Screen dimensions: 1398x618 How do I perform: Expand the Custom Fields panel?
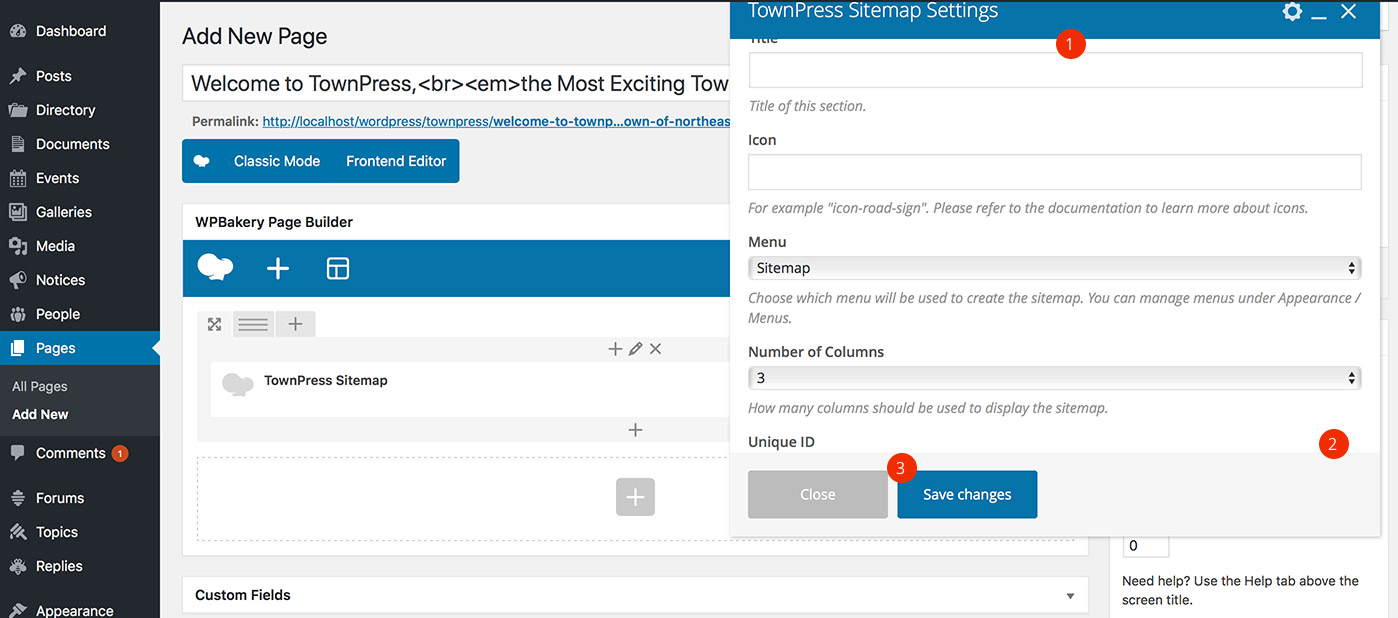coord(1070,595)
